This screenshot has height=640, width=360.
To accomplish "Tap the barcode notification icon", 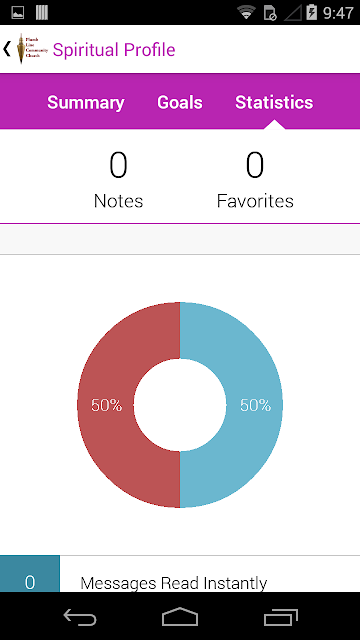I will [x=42, y=13].
